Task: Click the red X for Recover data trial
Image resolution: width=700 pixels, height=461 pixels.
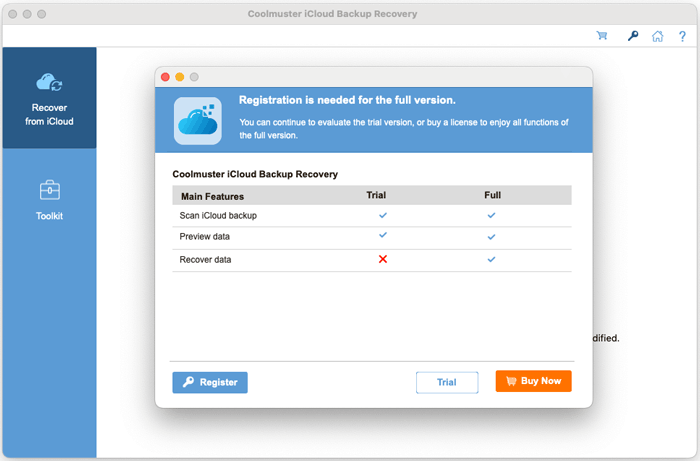Action: pyautogui.click(x=383, y=259)
